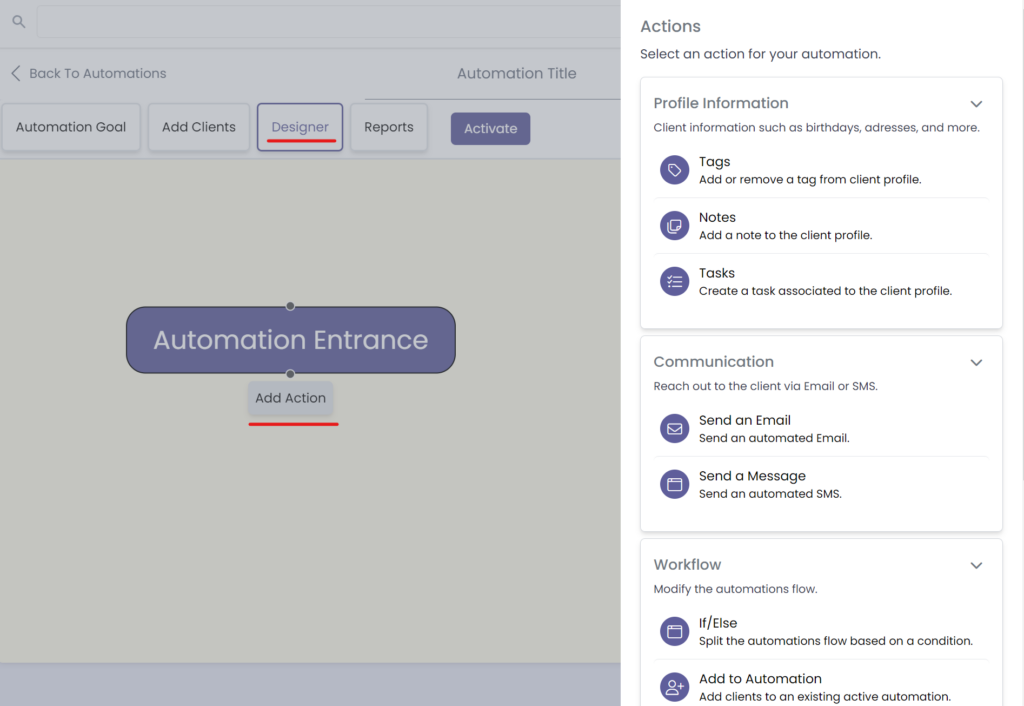The image size is (1024, 706).
Task: Collapse the Communication section
Action: pyautogui.click(x=977, y=363)
